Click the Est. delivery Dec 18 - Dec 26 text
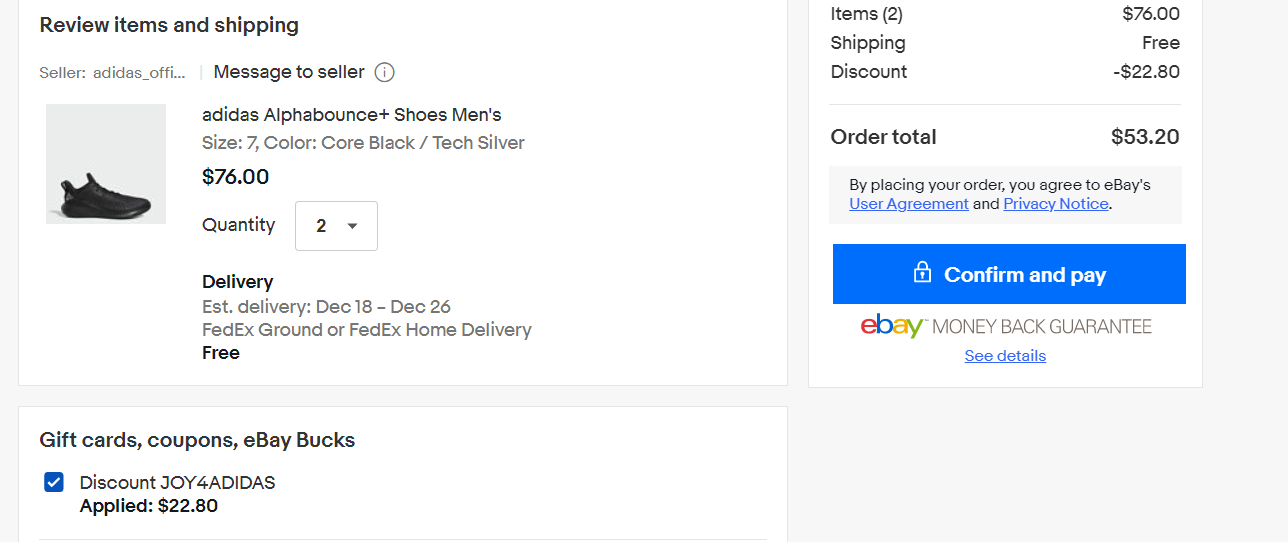Screen dimensions: 1288x542 click(x=326, y=306)
